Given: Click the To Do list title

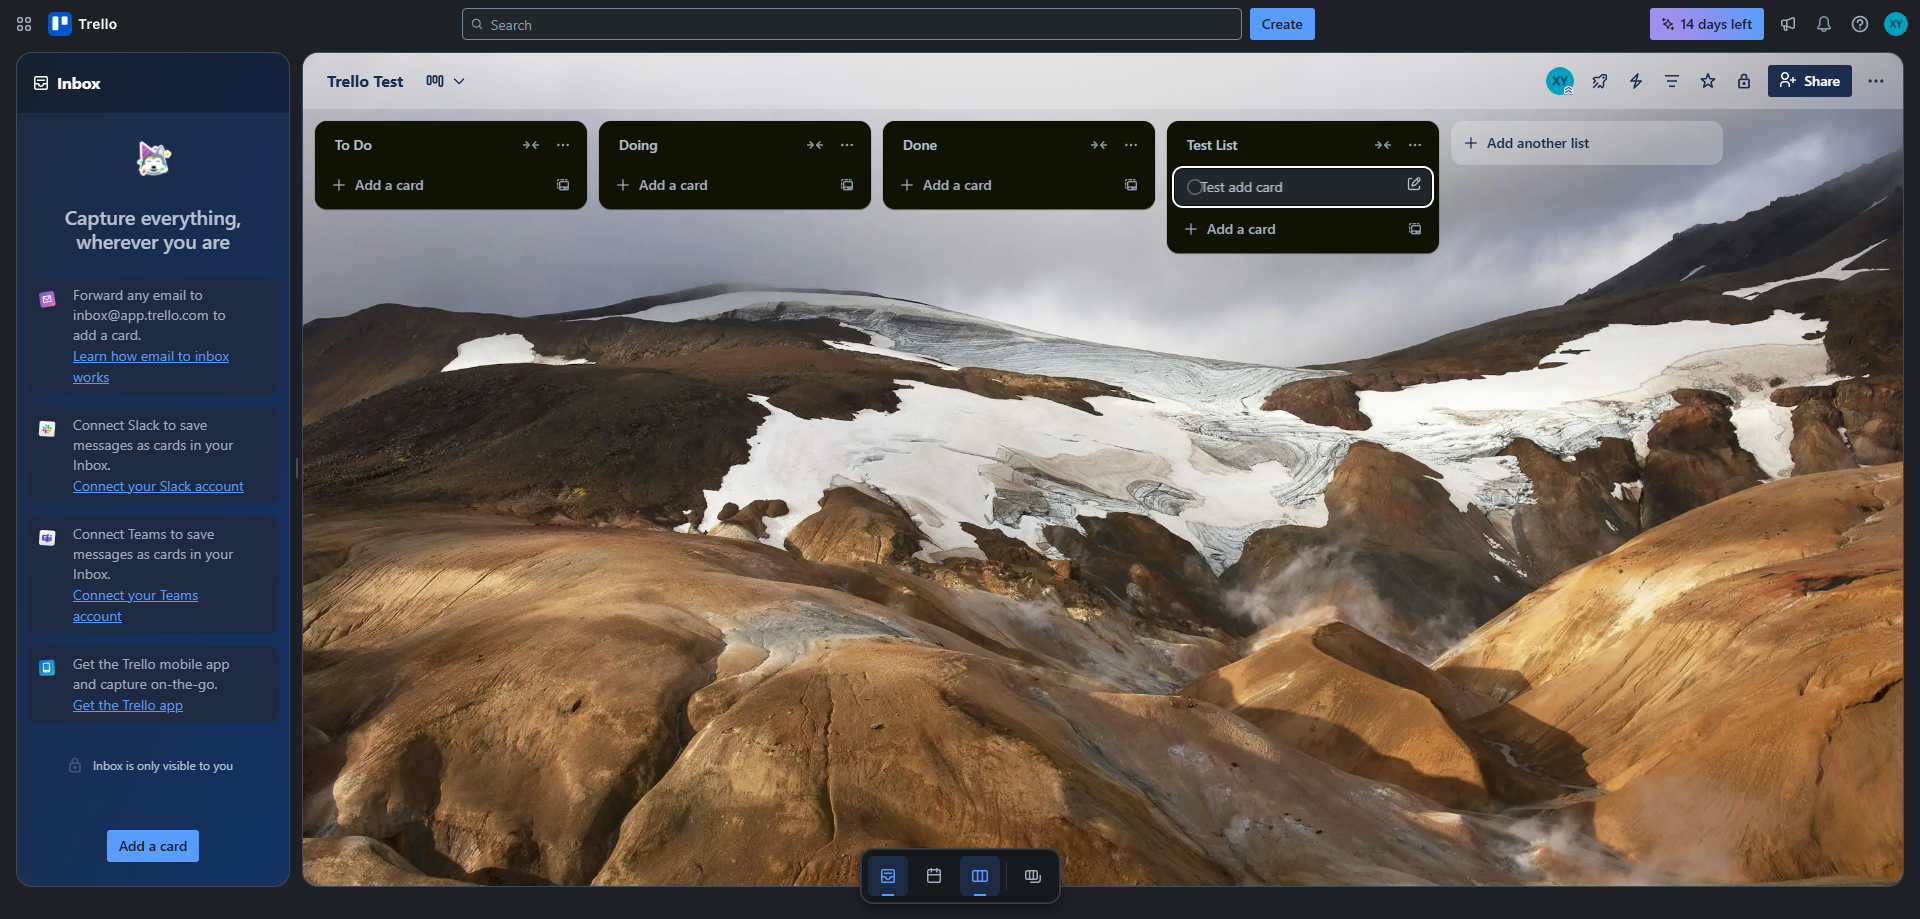Looking at the screenshot, I should (x=353, y=145).
